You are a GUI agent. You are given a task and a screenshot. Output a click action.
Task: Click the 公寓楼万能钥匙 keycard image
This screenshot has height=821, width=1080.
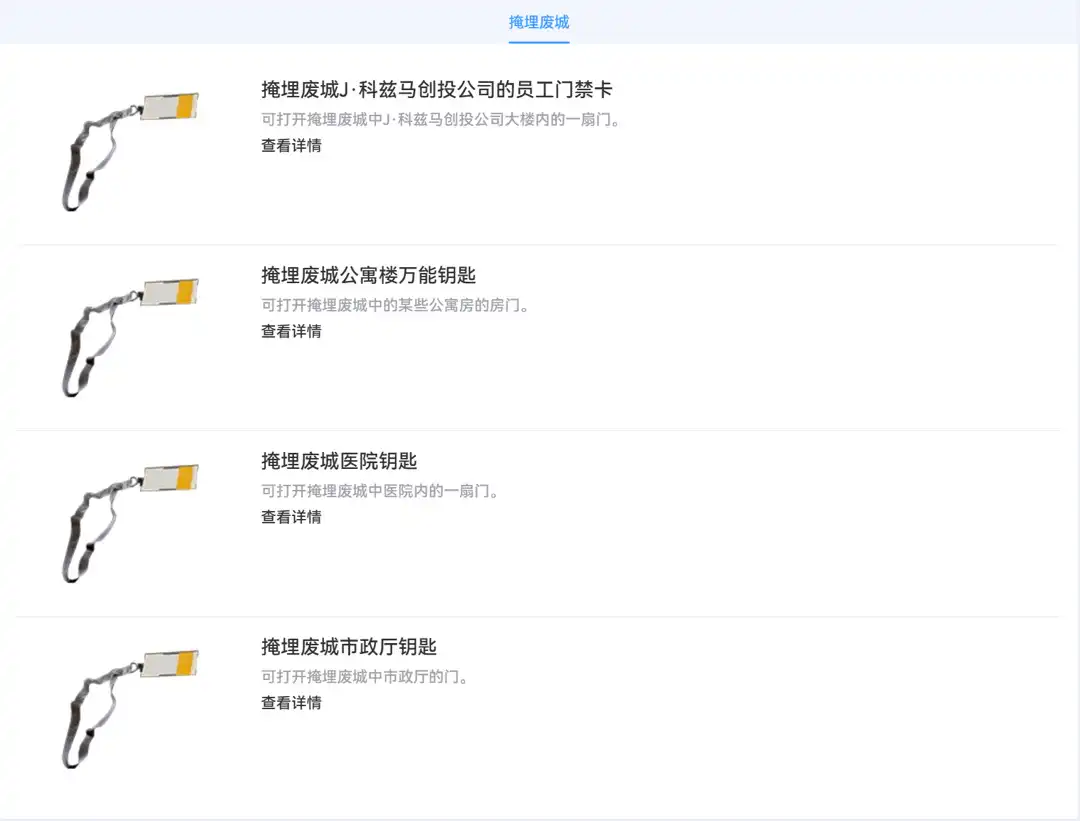pos(130,336)
